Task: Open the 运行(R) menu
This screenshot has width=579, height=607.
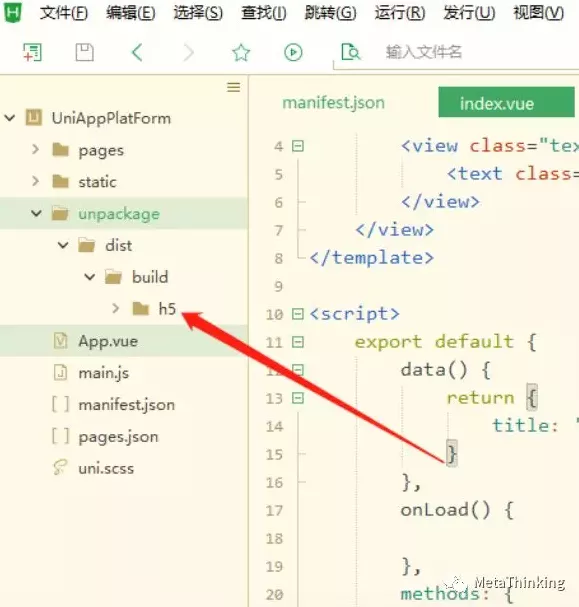Action: (x=399, y=13)
